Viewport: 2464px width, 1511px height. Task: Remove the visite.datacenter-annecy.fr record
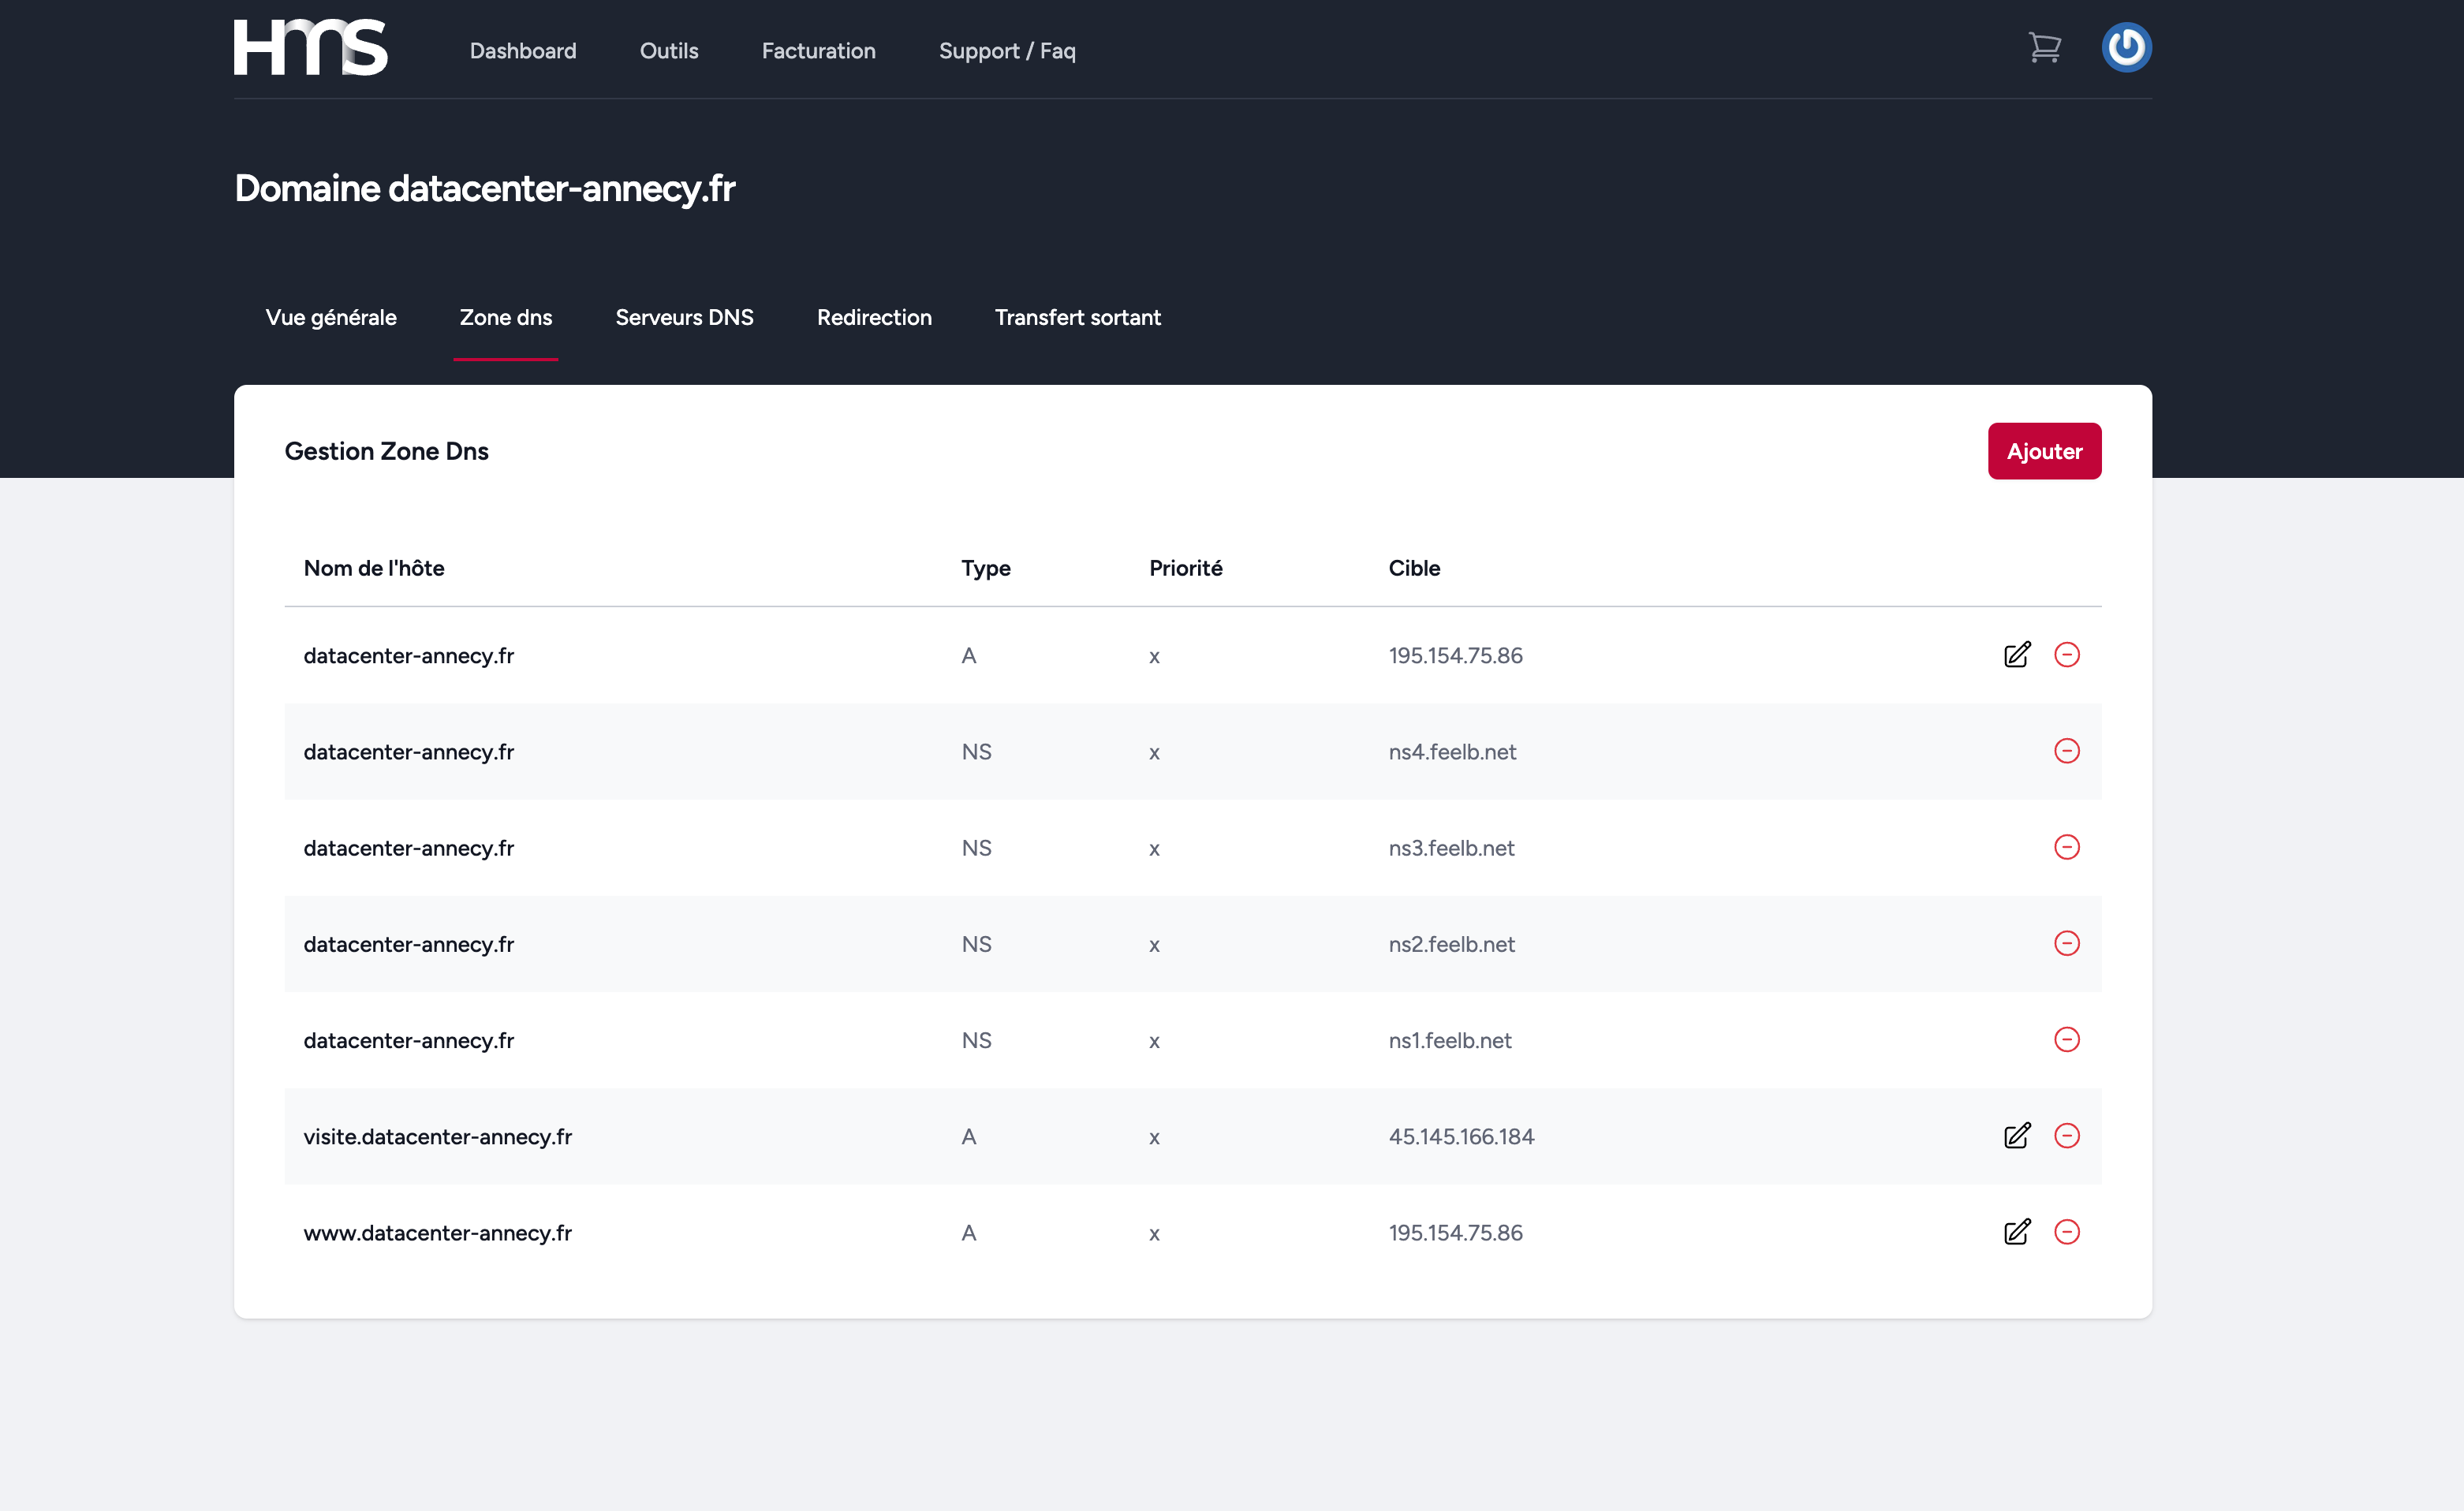click(x=2066, y=1136)
